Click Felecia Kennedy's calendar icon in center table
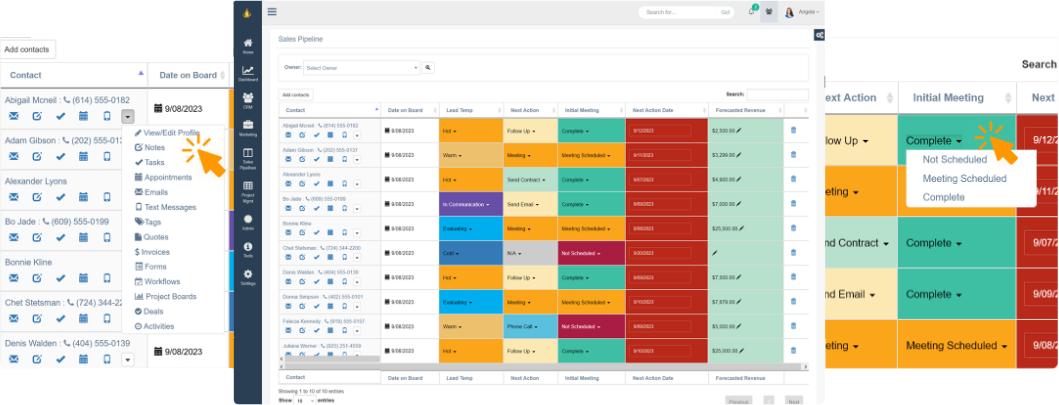 pyautogui.click(x=330, y=330)
